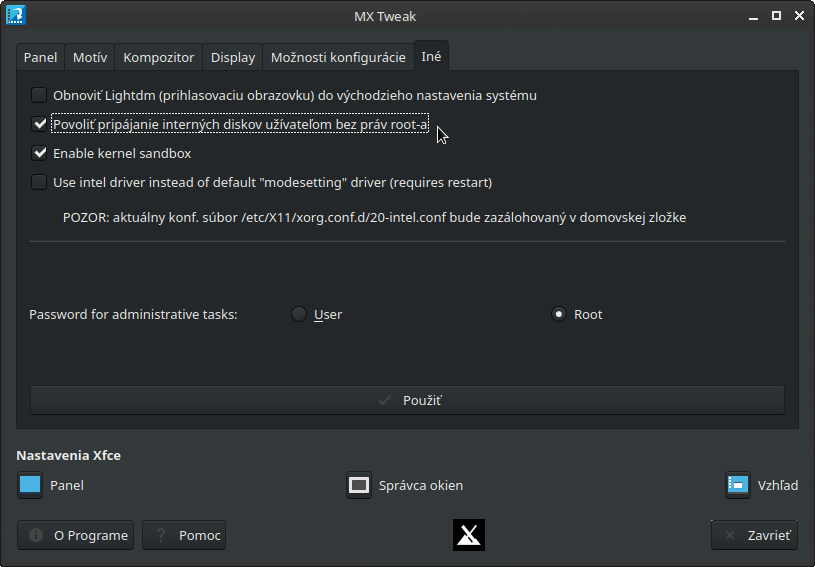Go to the Display tab

232,57
